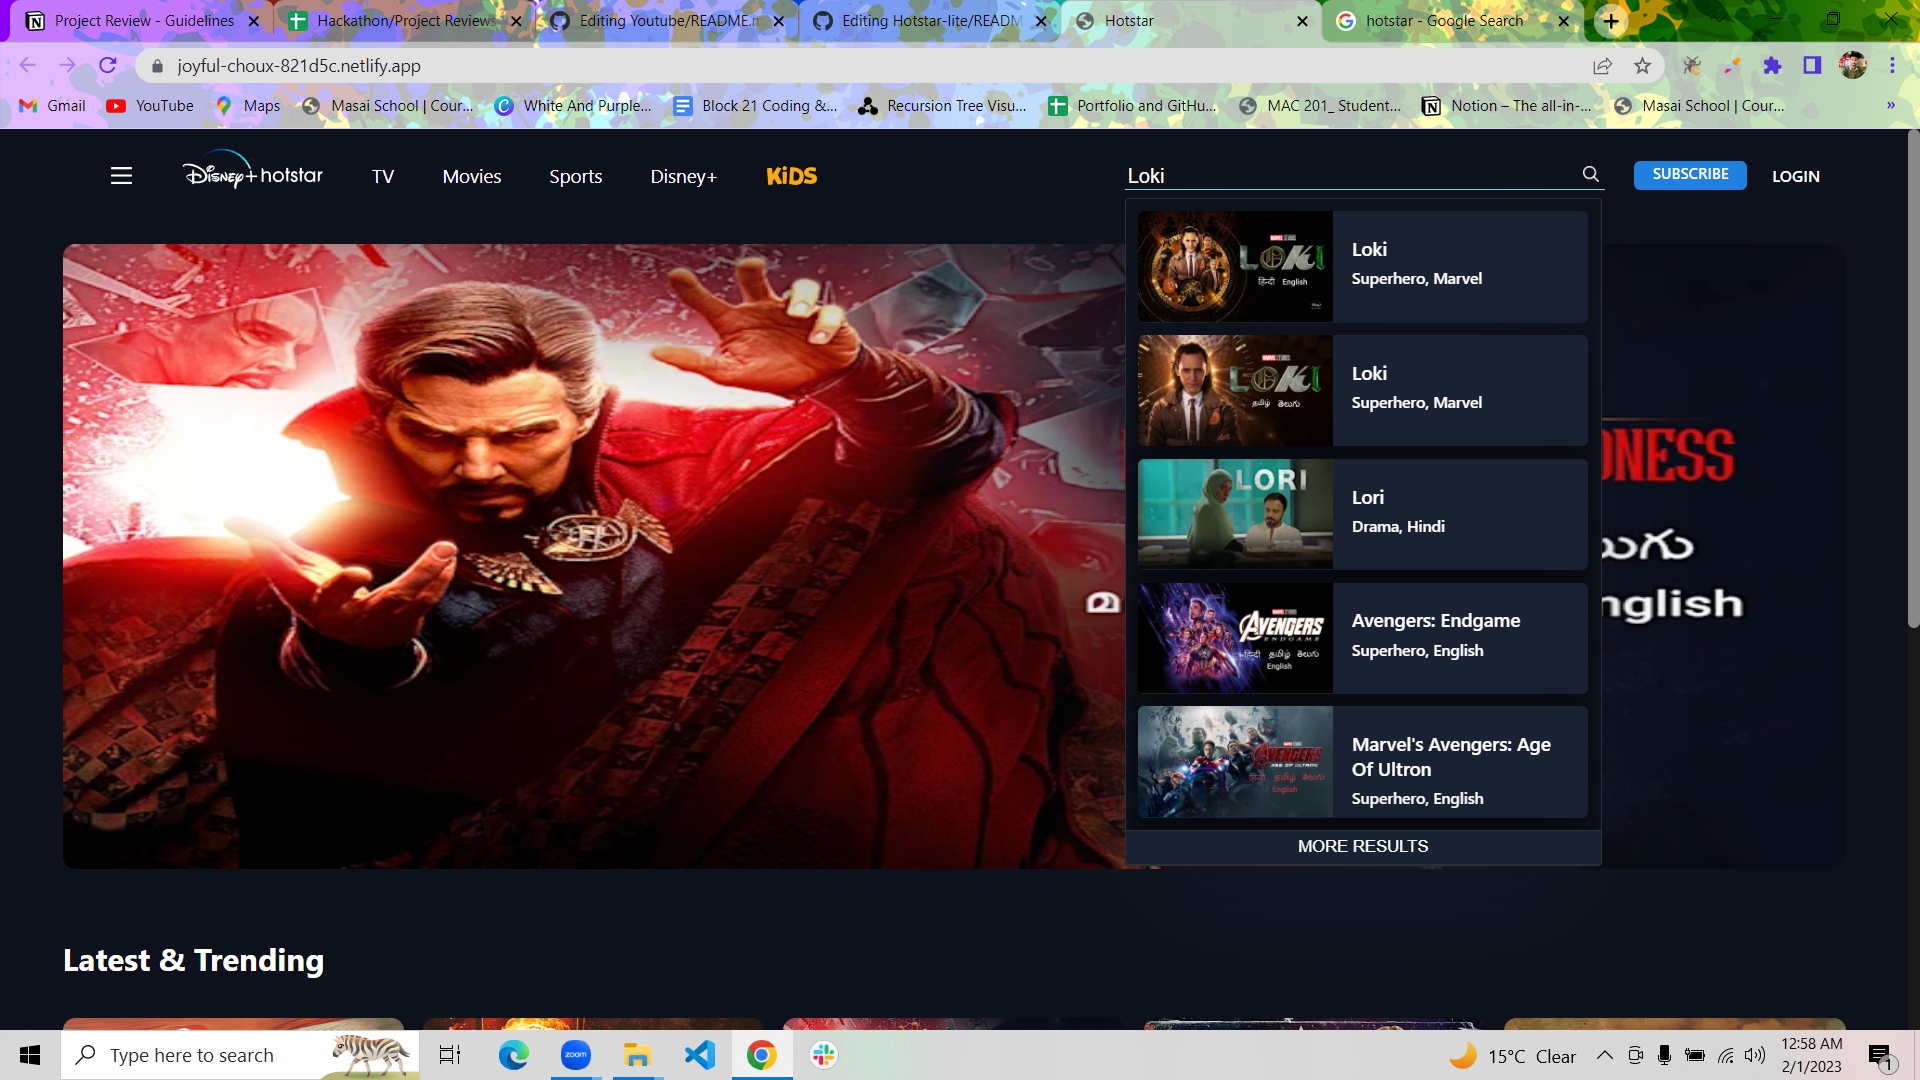The image size is (1920, 1080).
Task: Open the KiDS section logo
Action: pos(792,176)
